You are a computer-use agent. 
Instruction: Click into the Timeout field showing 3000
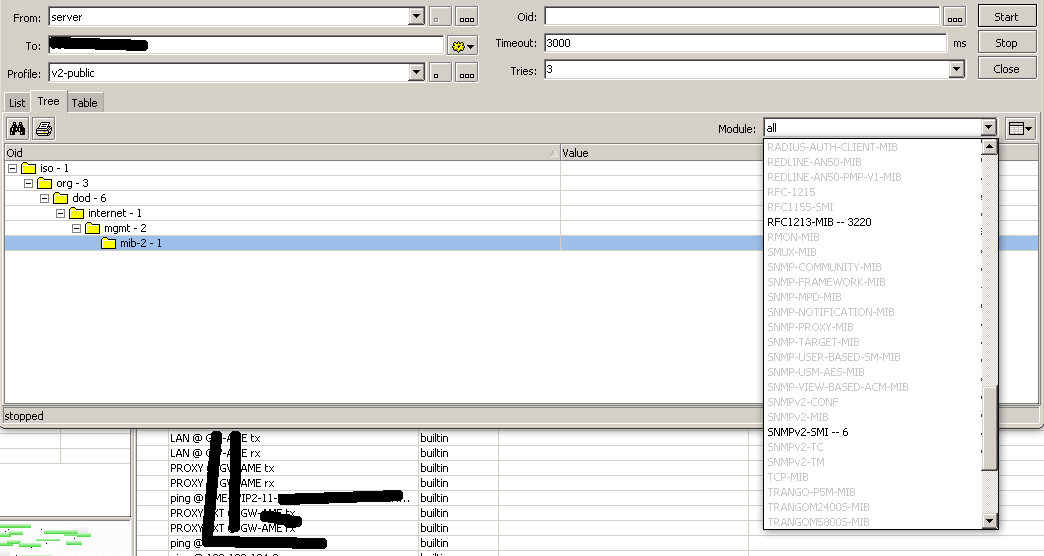coord(745,43)
